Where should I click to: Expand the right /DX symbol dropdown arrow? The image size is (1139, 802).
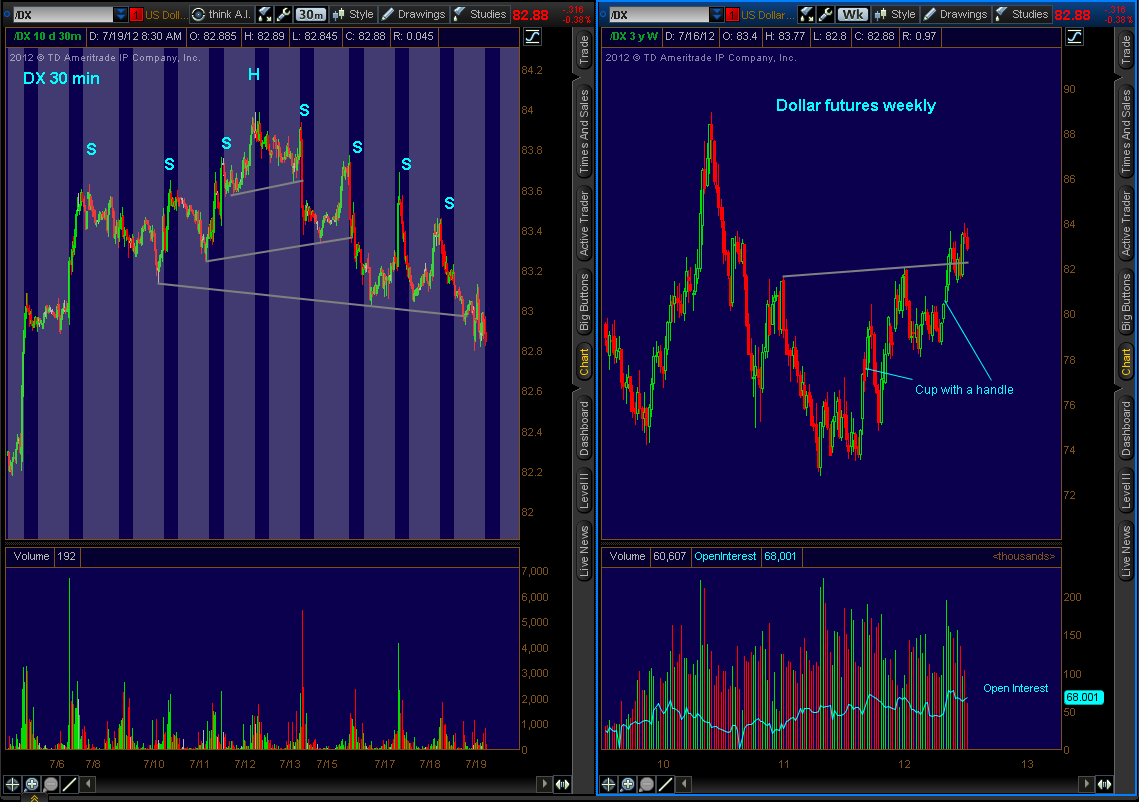click(x=717, y=14)
